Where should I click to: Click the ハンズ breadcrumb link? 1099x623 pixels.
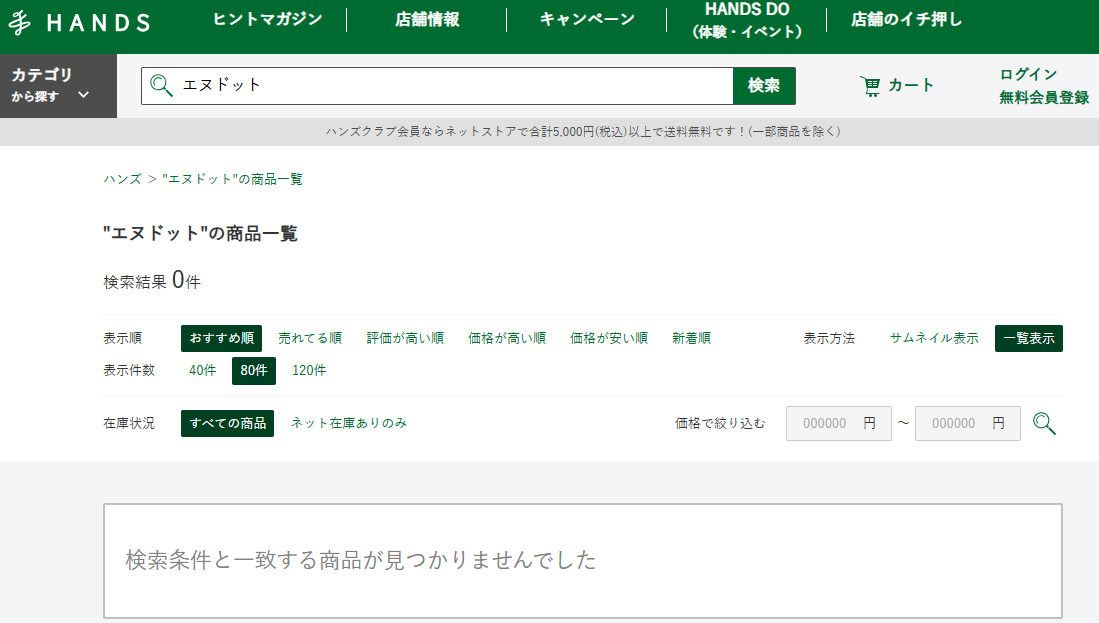[x=123, y=179]
